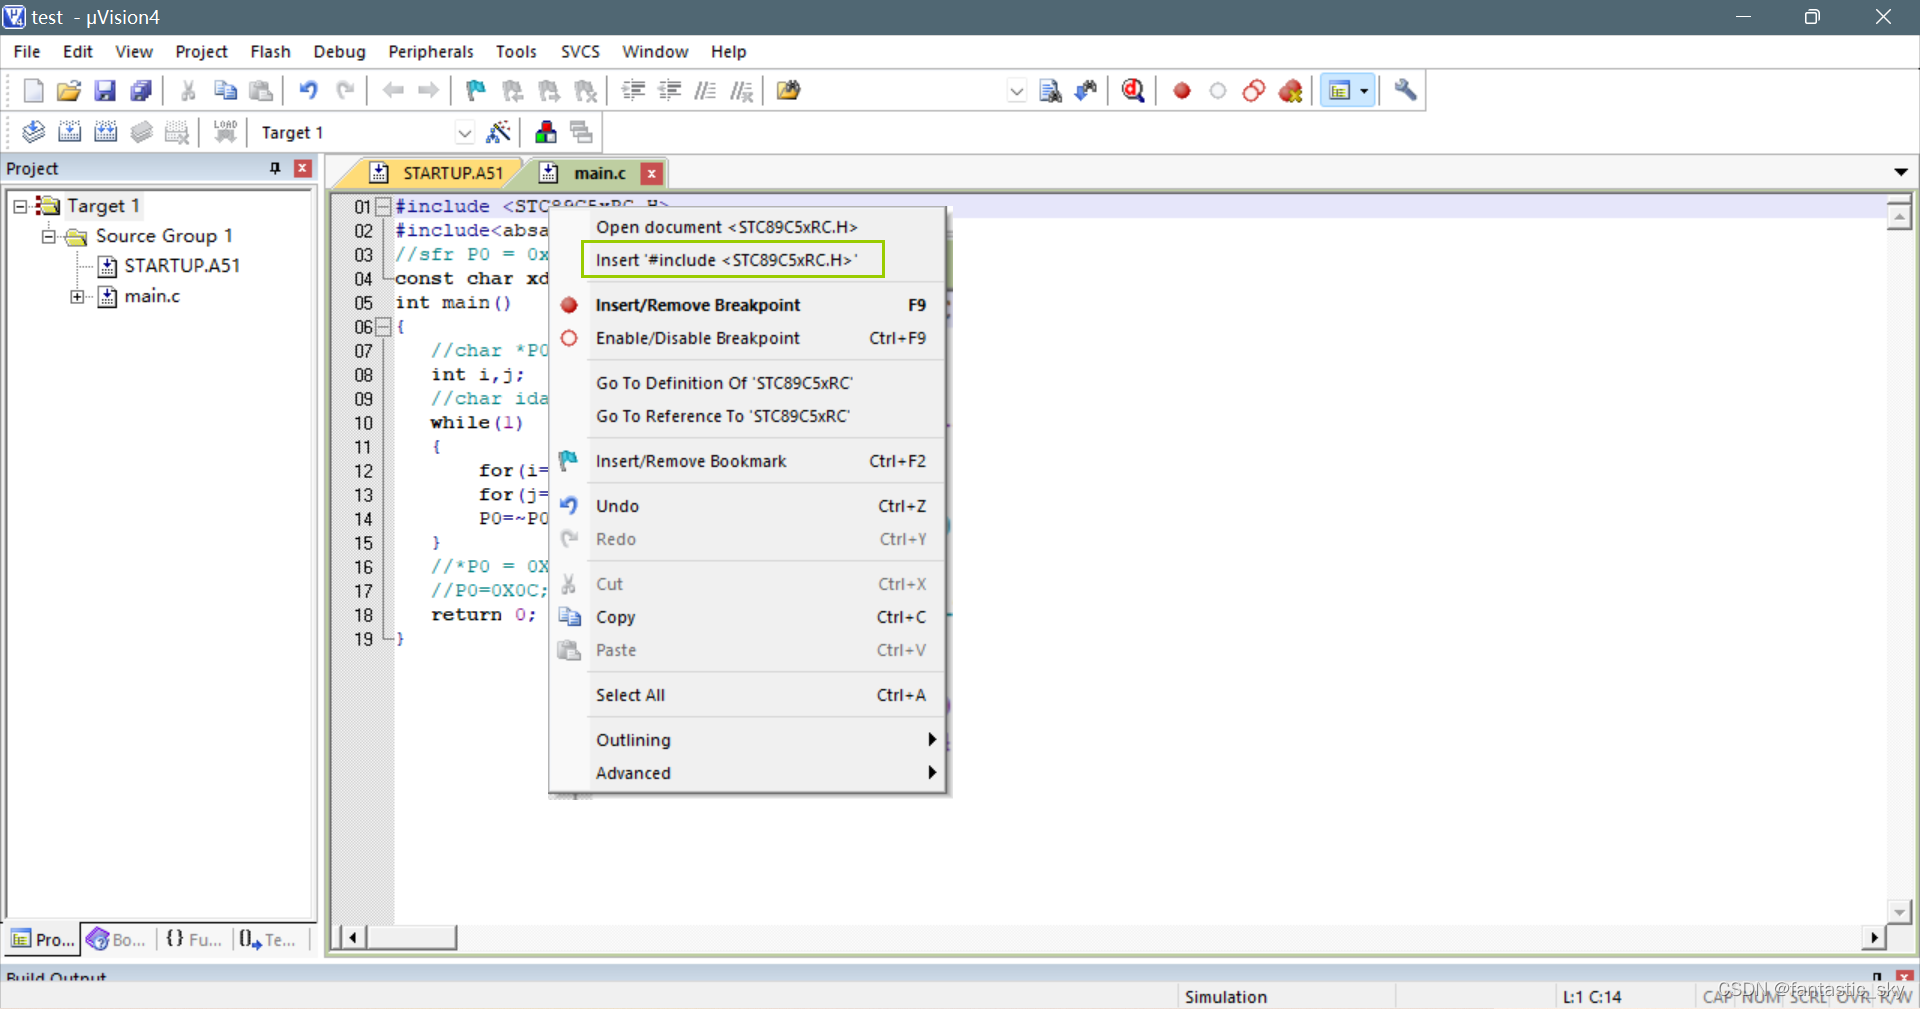Click the Indent selection icon
The height and width of the screenshot is (1009, 1920).
tap(633, 91)
